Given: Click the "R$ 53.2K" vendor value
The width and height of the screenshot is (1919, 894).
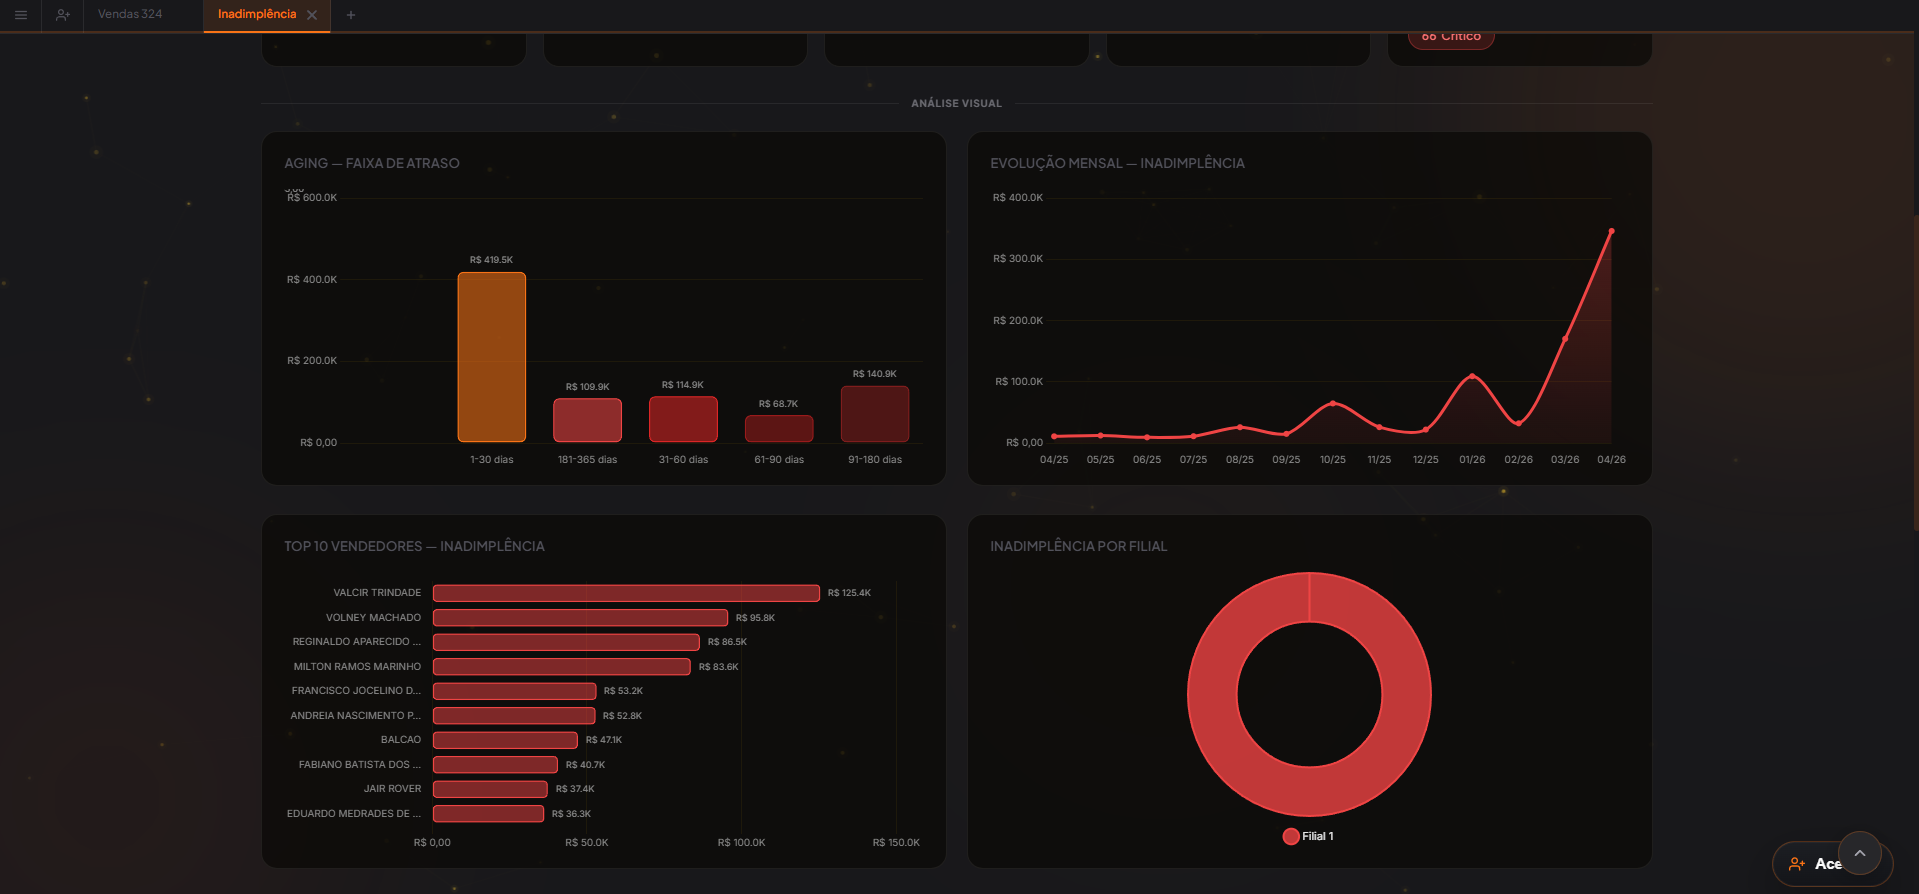Looking at the screenshot, I should [624, 691].
